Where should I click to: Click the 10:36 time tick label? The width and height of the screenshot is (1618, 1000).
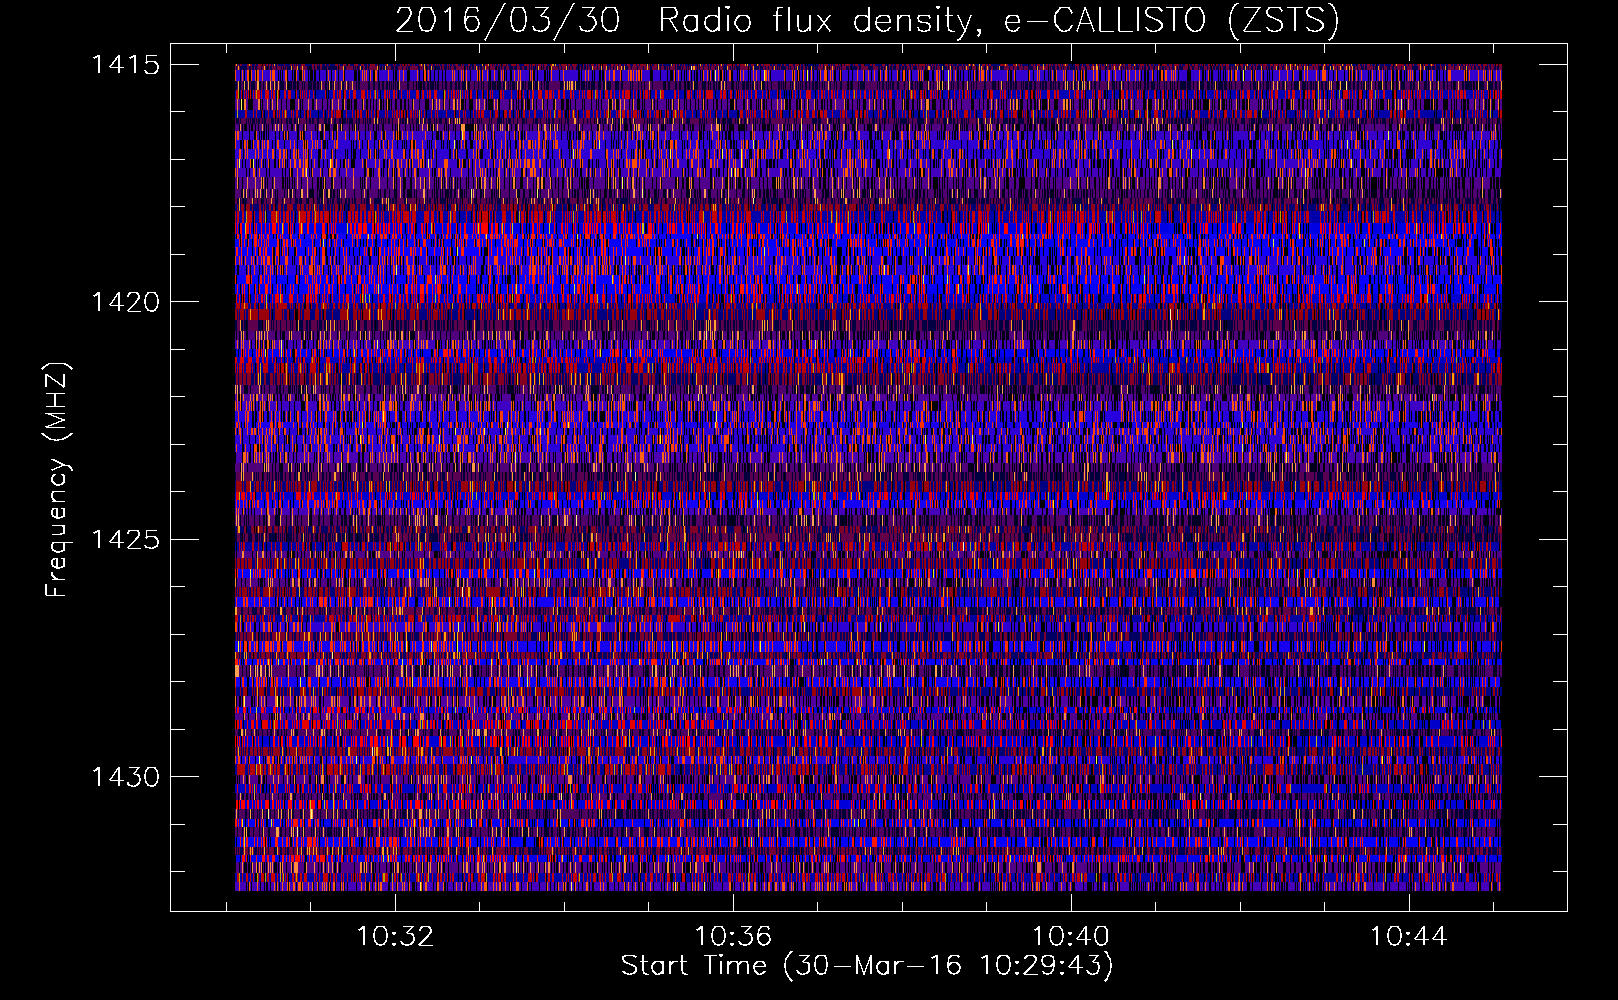coord(733,937)
